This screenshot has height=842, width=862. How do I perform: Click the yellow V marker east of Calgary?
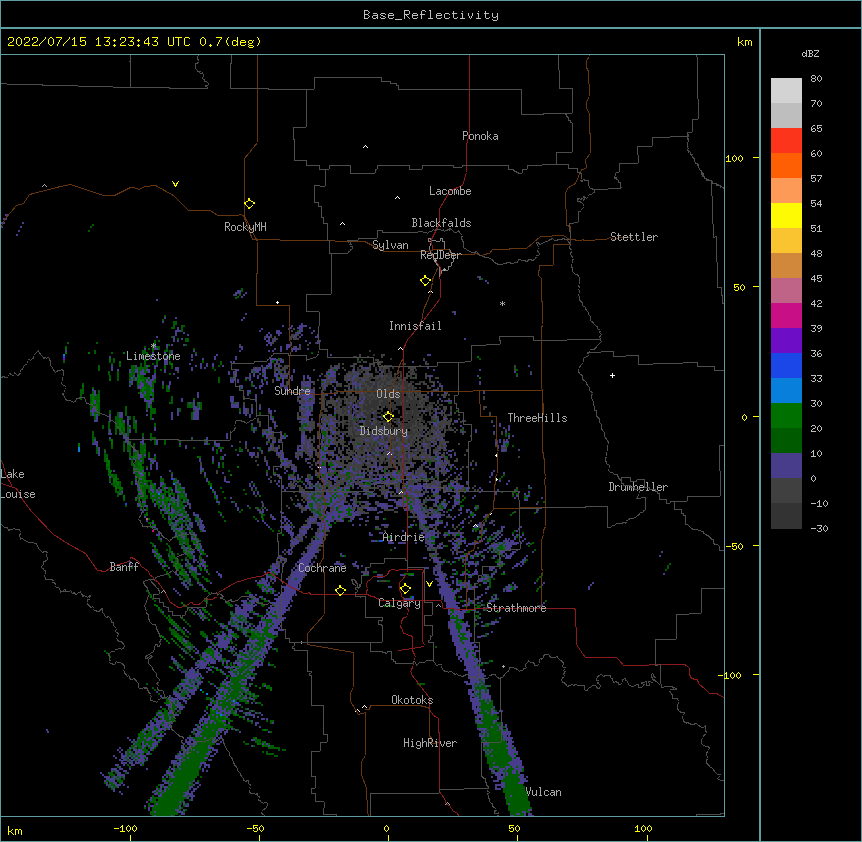click(x=429, y=584)
